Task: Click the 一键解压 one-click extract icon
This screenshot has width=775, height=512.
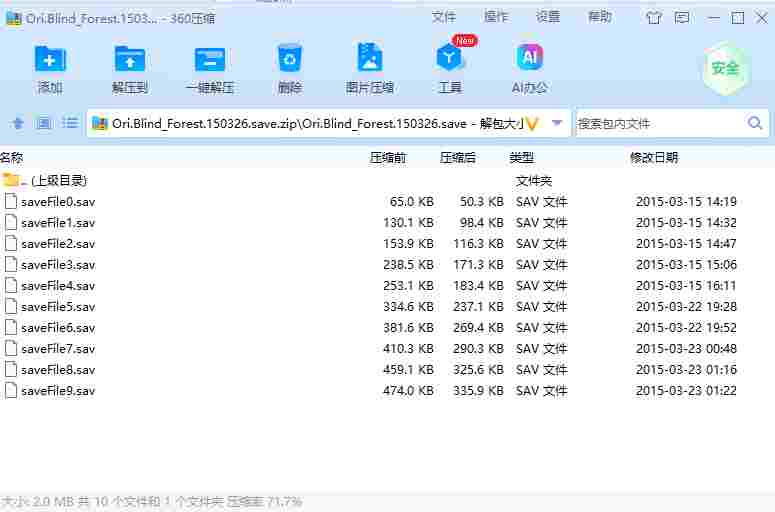Action: click(210, 60)
